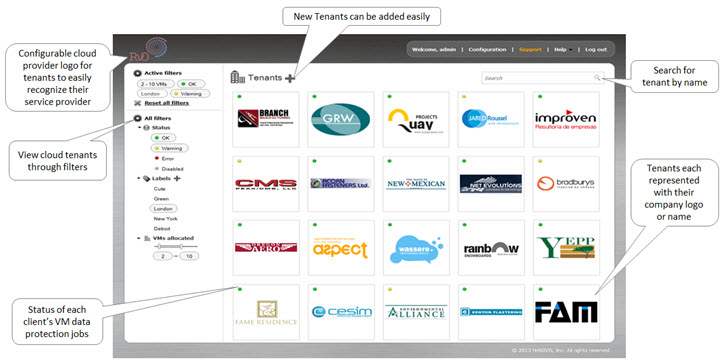Open the Help dropdown menu
The image size is (724, 361).
pos(562,49)
